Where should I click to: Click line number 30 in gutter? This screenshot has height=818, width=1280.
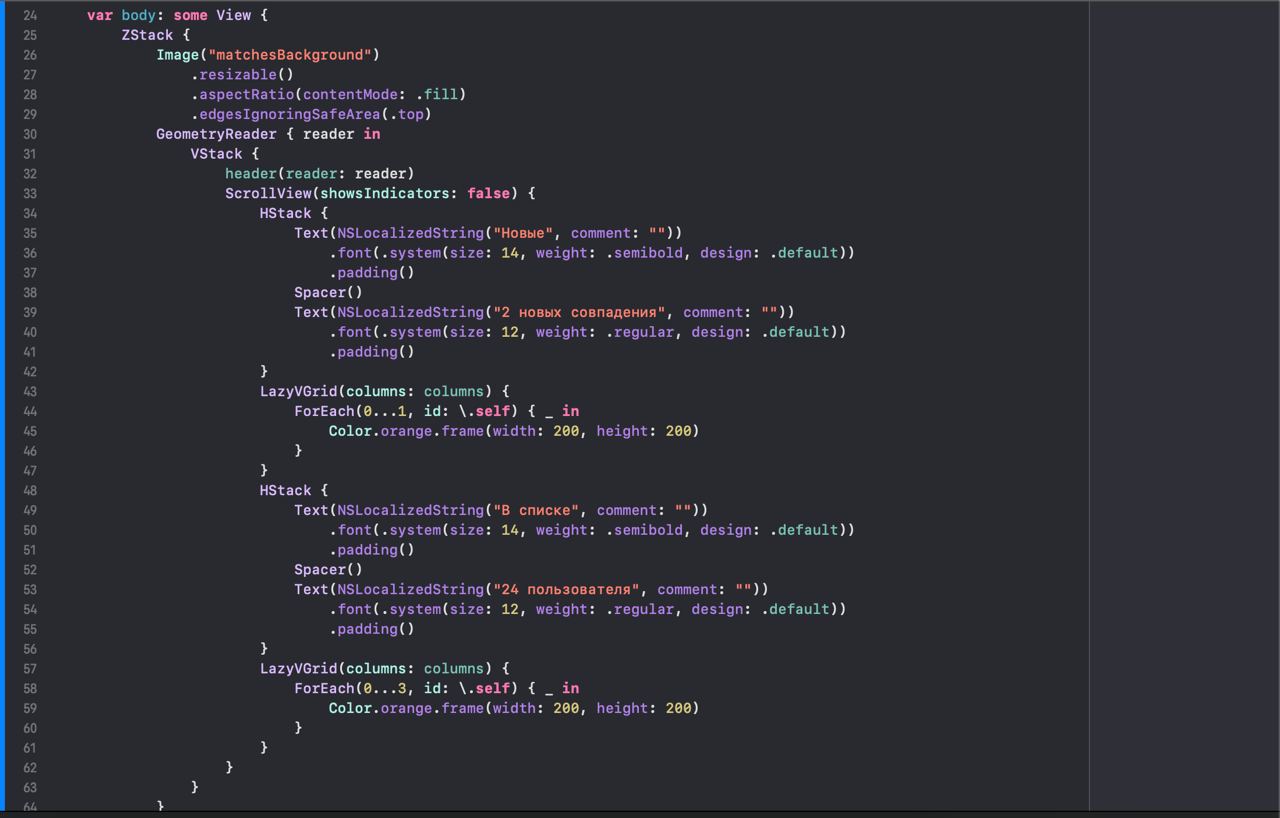[29, 134]
